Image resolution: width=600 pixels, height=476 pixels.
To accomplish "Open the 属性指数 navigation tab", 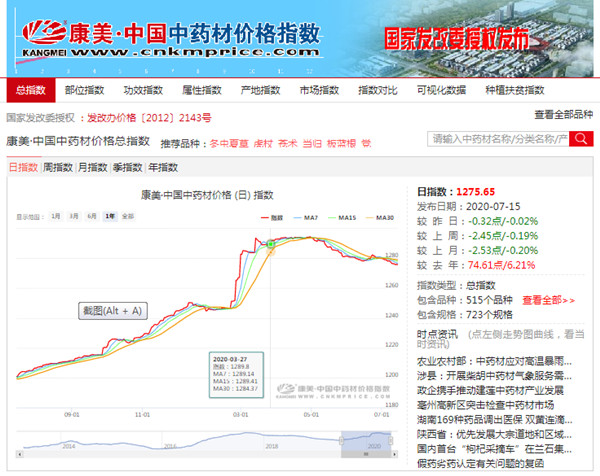I will tap(202, 90).
